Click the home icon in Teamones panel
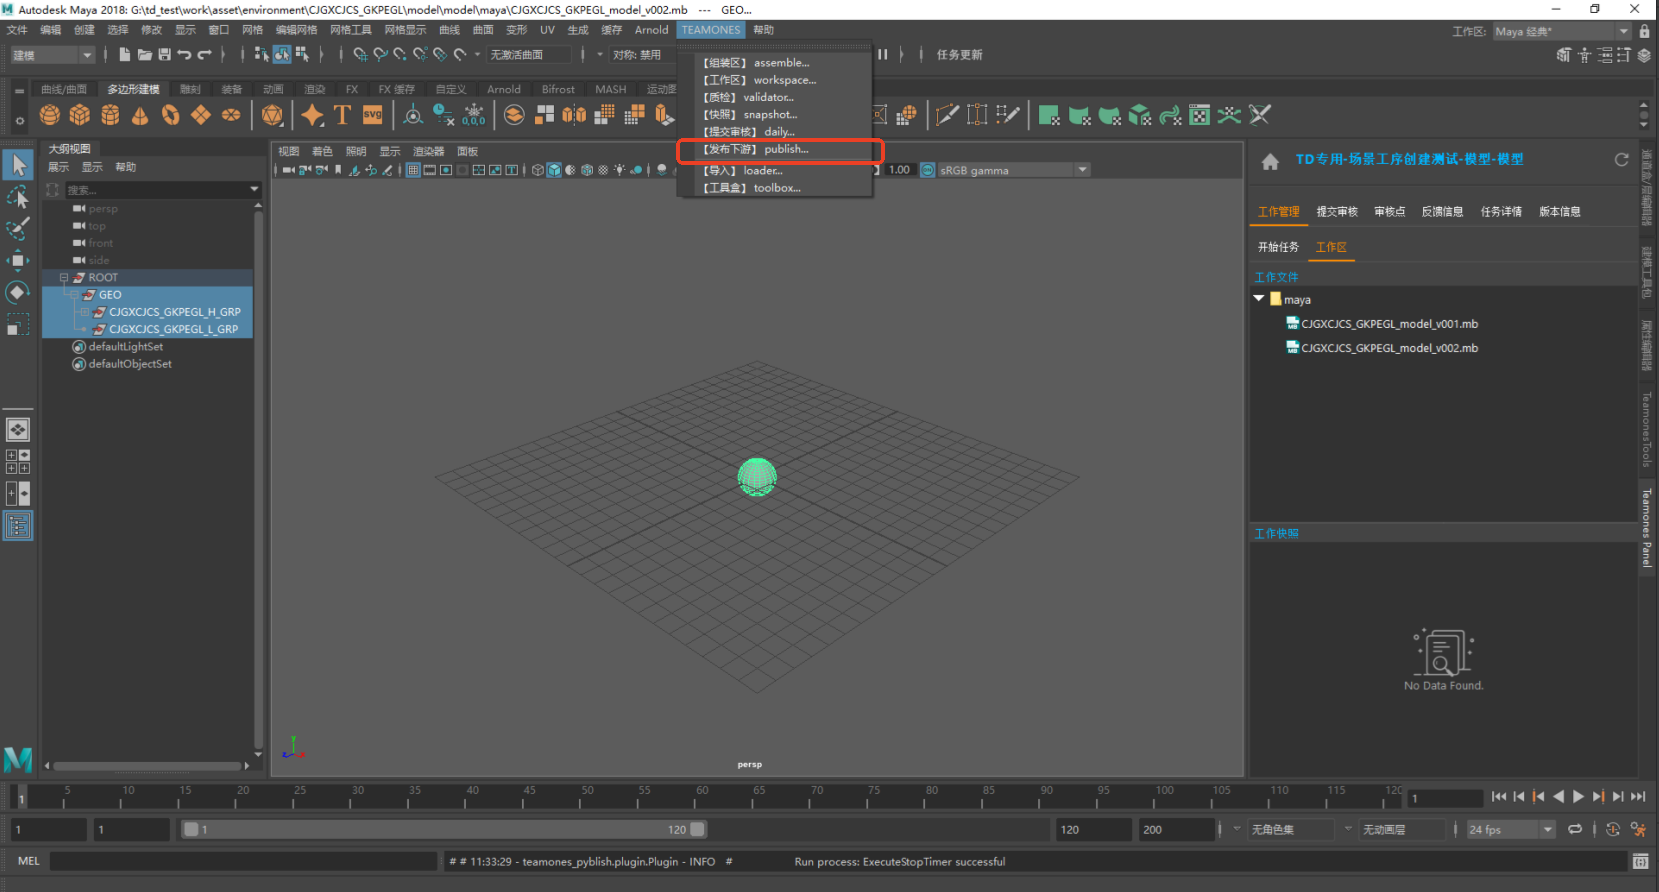The image size is (1659, 892). click(x=1270, y=161)
